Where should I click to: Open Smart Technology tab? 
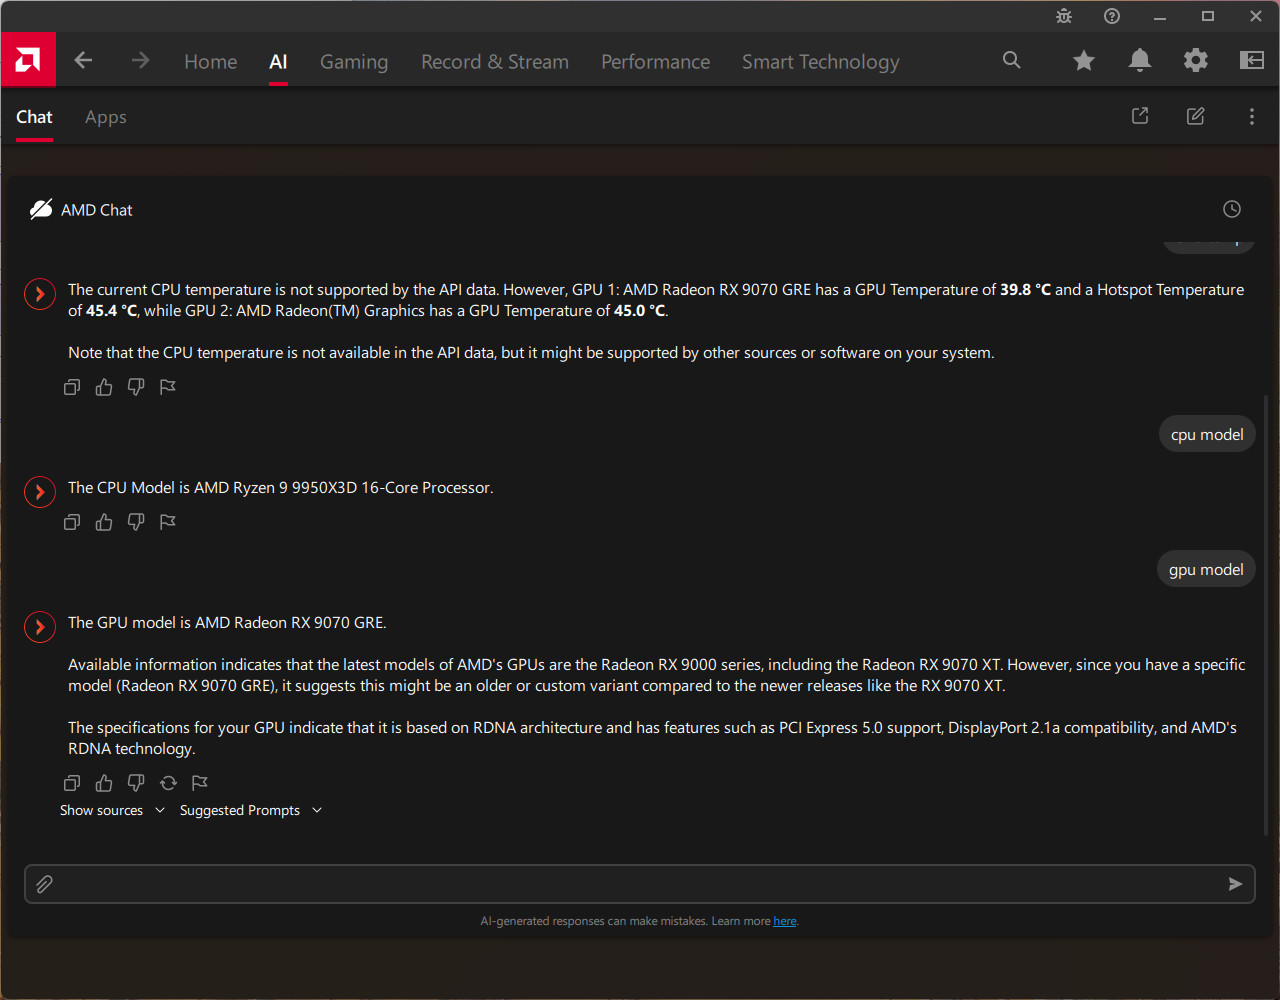click(x=821, y=62)
